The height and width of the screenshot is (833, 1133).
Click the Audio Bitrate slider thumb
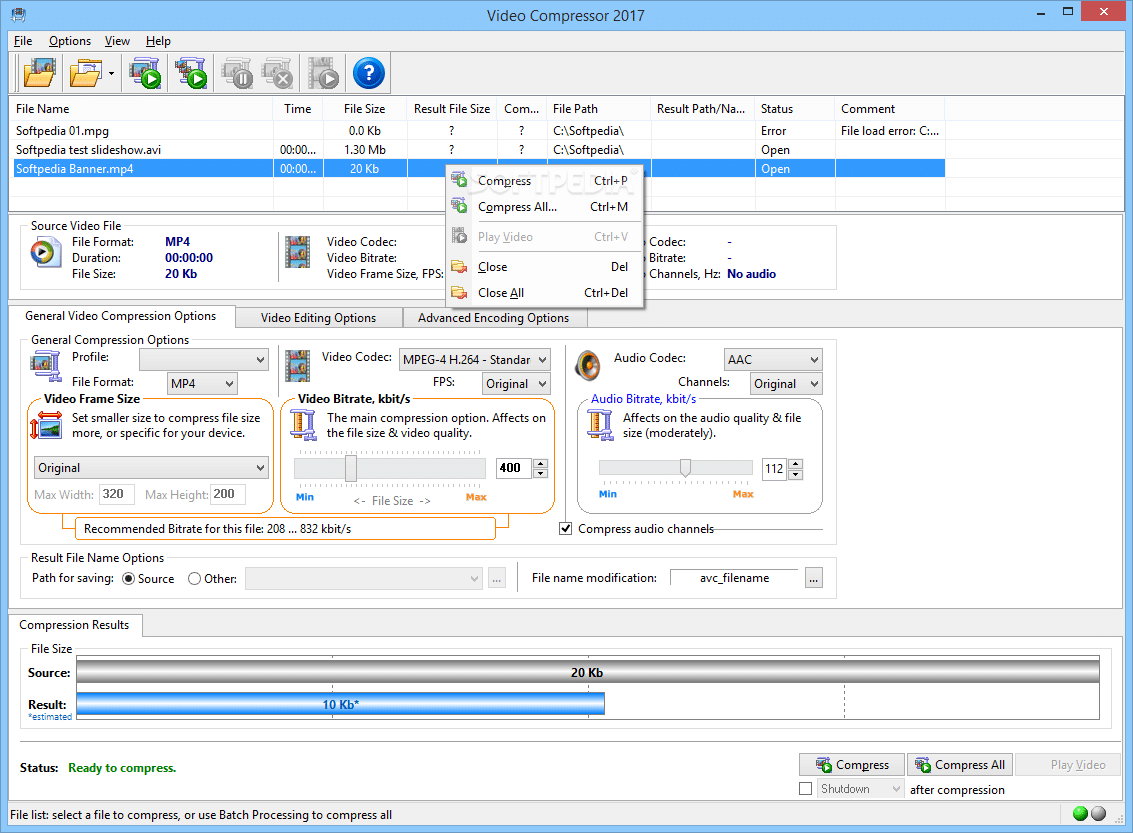(685, 468)
